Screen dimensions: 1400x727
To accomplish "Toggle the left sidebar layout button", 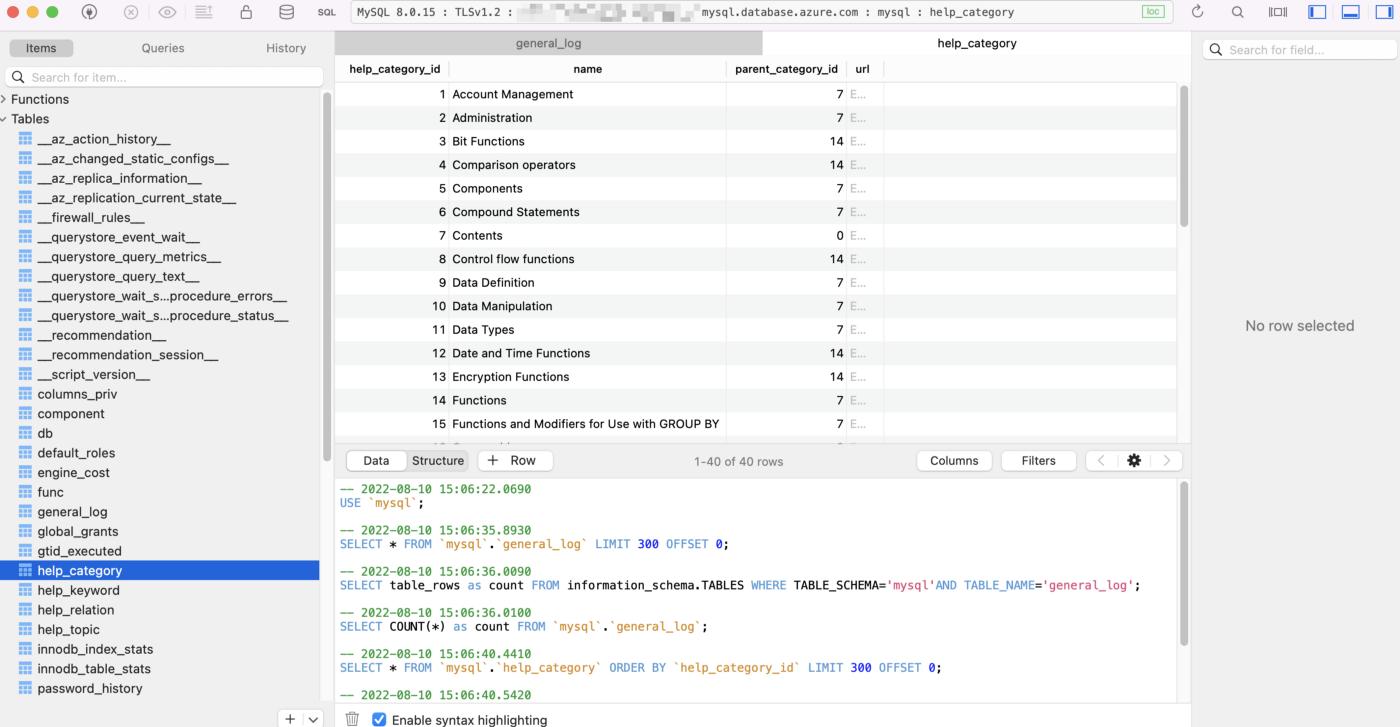I will (1317, 11).
